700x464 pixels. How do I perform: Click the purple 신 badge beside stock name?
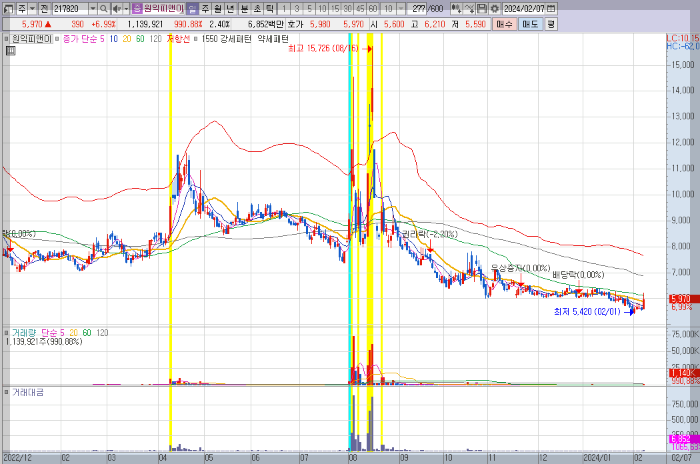coord(138,8)
